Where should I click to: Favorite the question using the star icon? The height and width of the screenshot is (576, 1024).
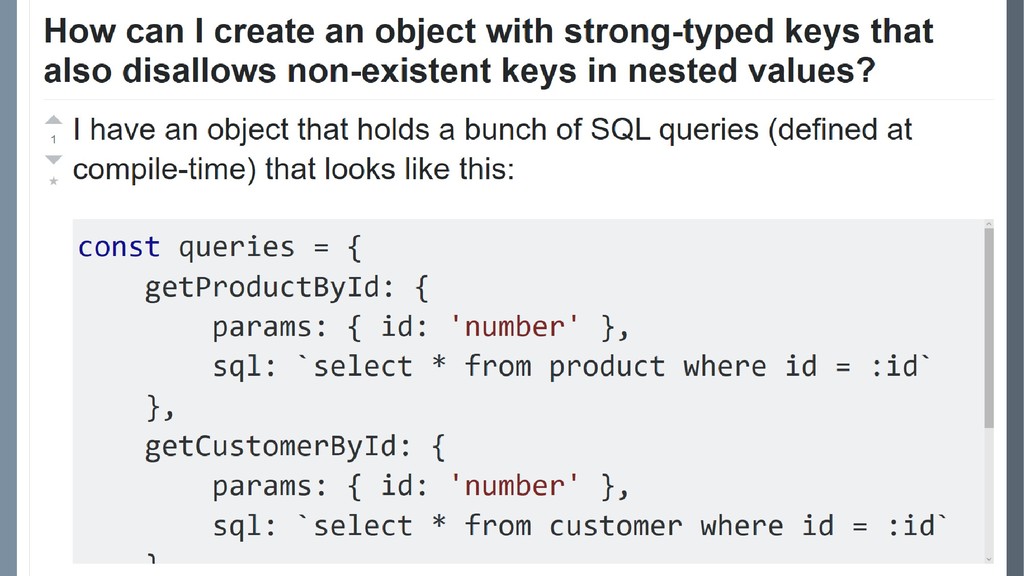pos(54,181)
